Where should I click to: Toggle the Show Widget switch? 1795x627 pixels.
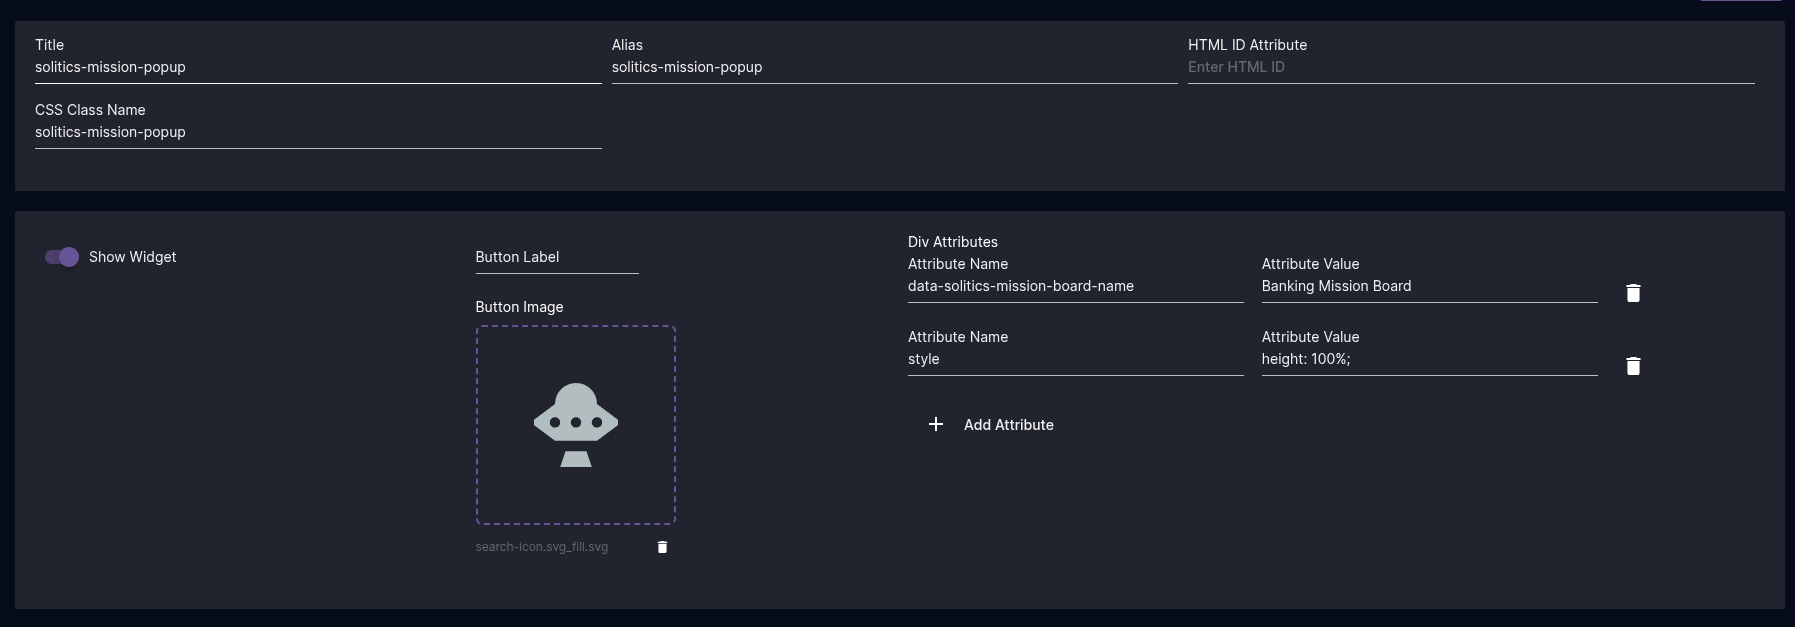(x=62, y=257)
